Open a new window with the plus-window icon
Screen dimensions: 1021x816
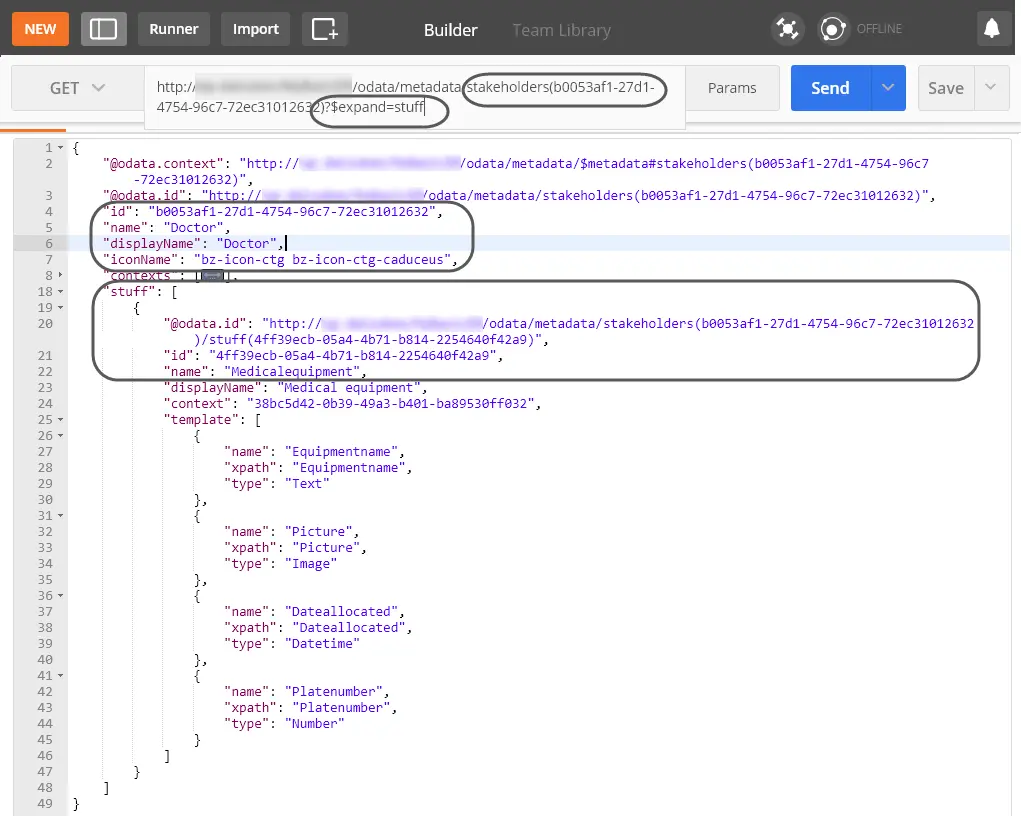pyautogui.click(x=324, y=29)
